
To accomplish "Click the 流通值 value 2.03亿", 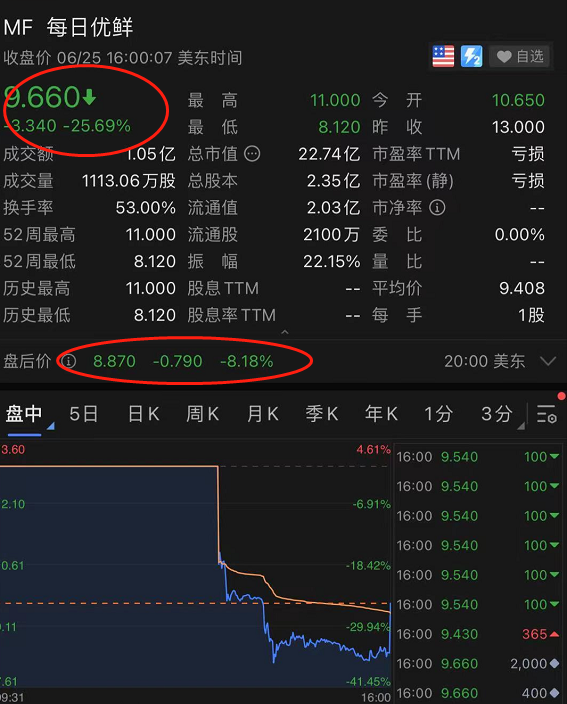I will pos(334,207).
